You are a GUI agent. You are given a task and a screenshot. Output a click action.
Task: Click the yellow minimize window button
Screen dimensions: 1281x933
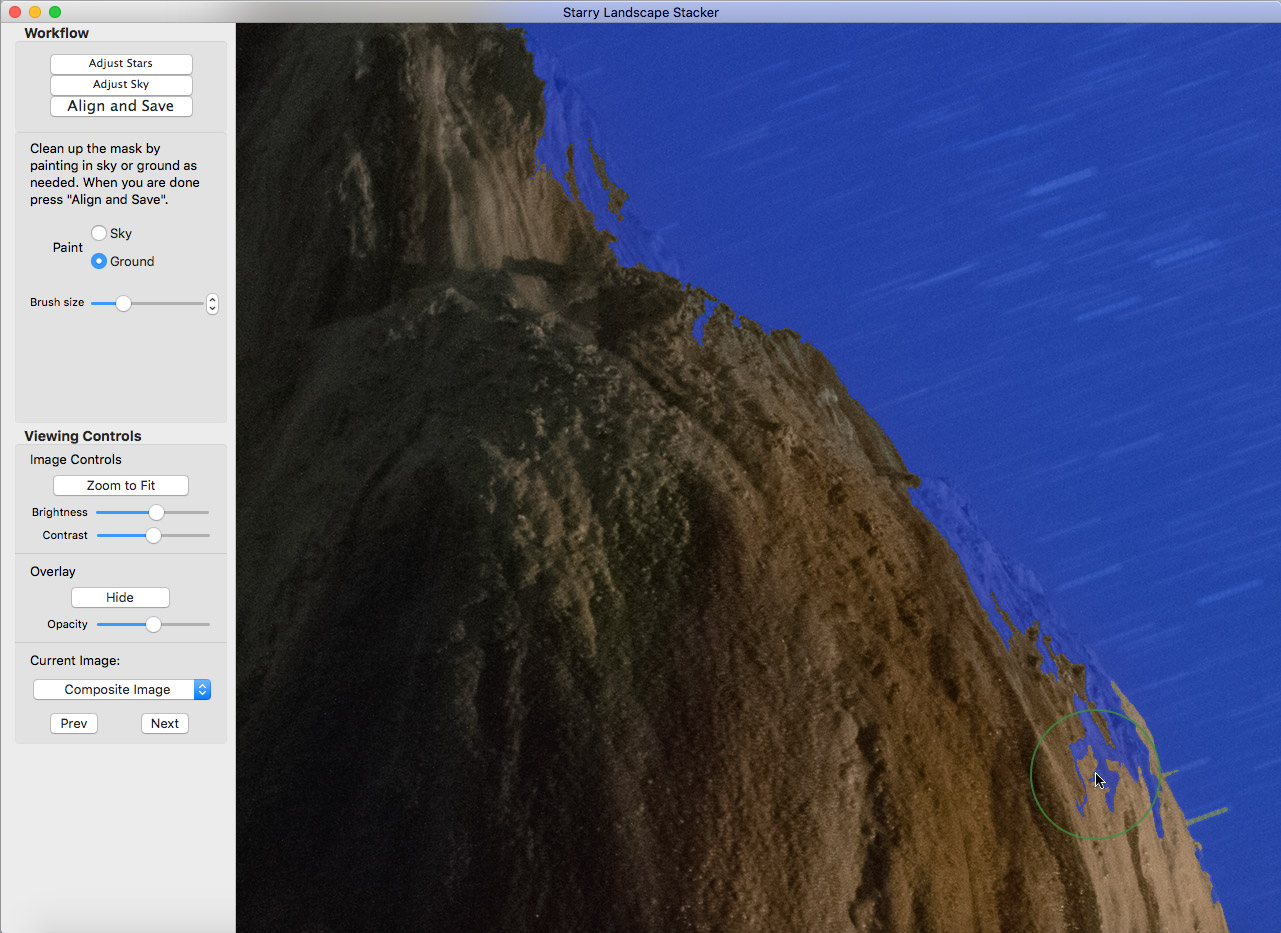pyautogui.click(x=35, y=12)
